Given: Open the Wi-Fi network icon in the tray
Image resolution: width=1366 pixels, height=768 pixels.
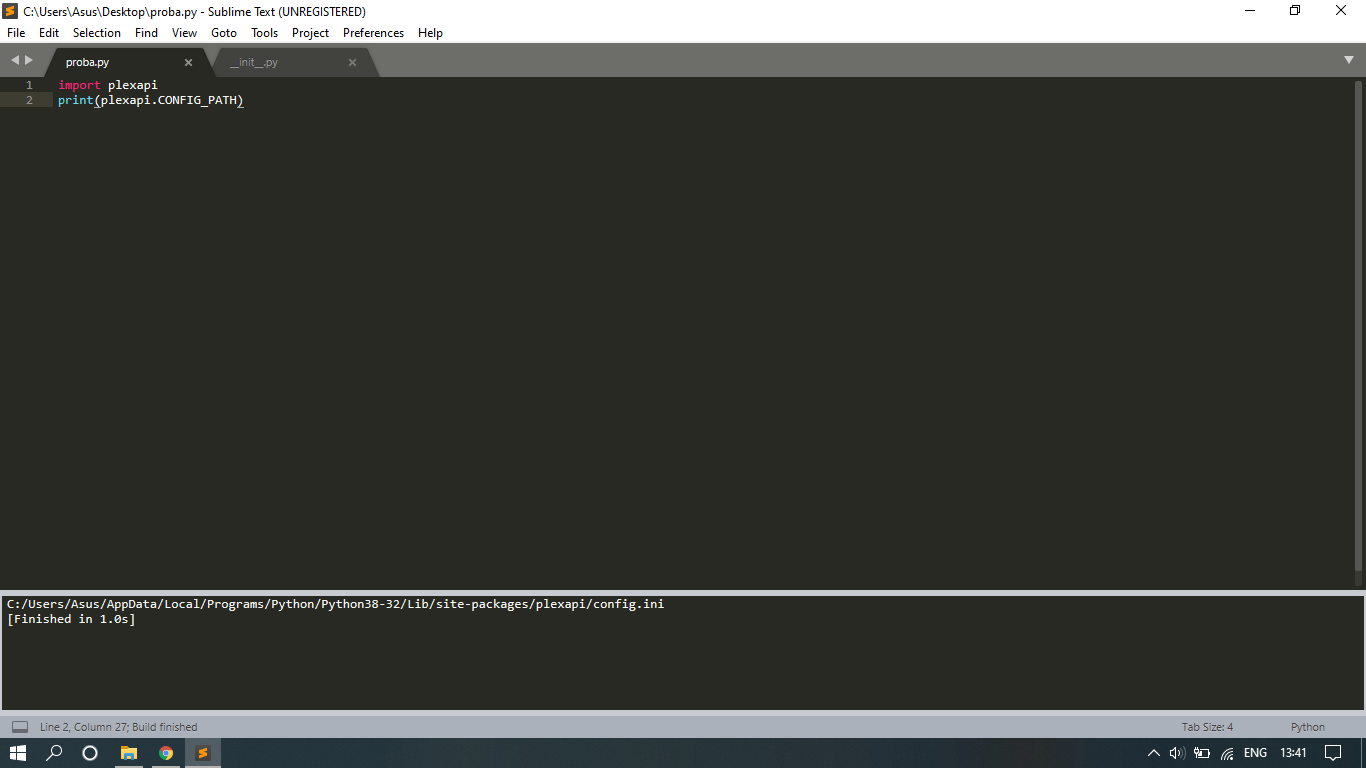Looking at the screenshot, I should pyautogui.click(x=1227, y=752).
